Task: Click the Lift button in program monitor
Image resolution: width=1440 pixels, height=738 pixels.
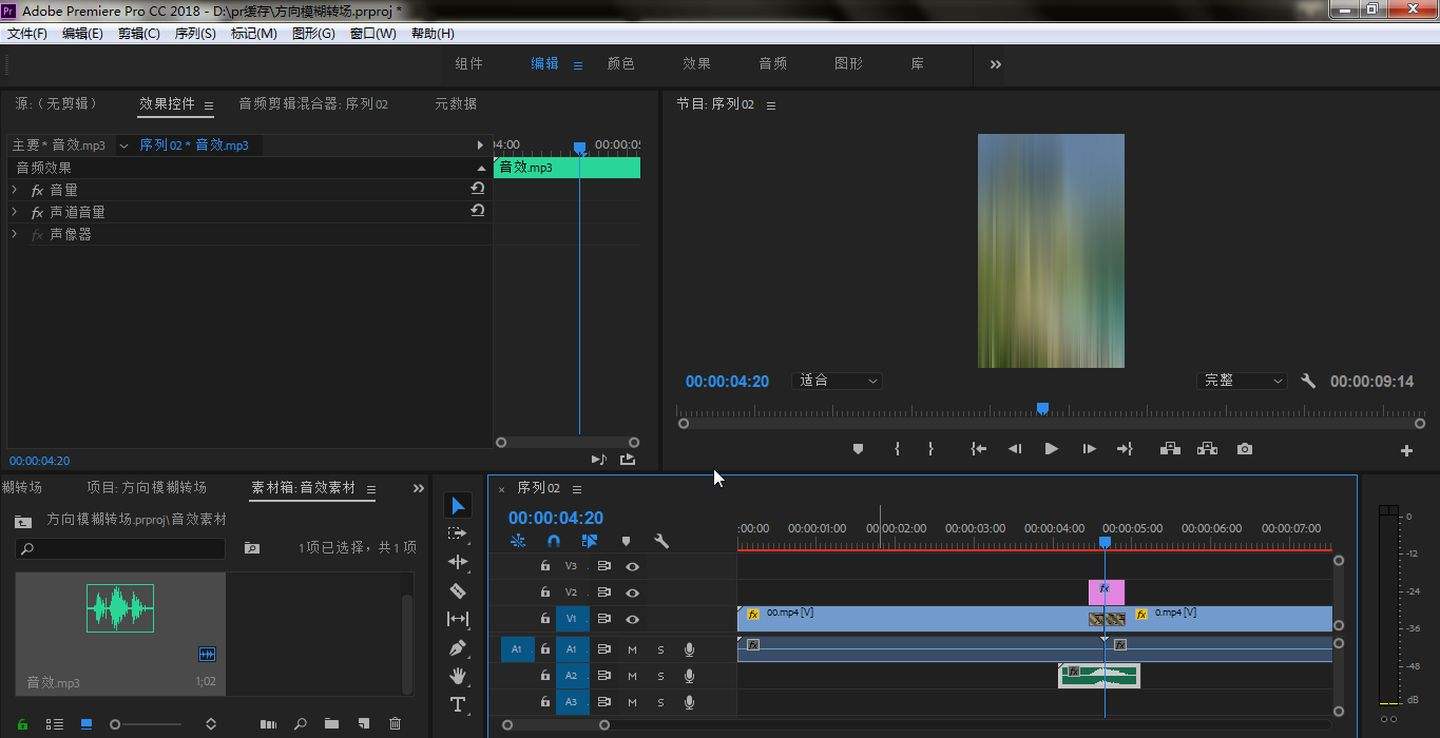Action: coord(1170,449)
